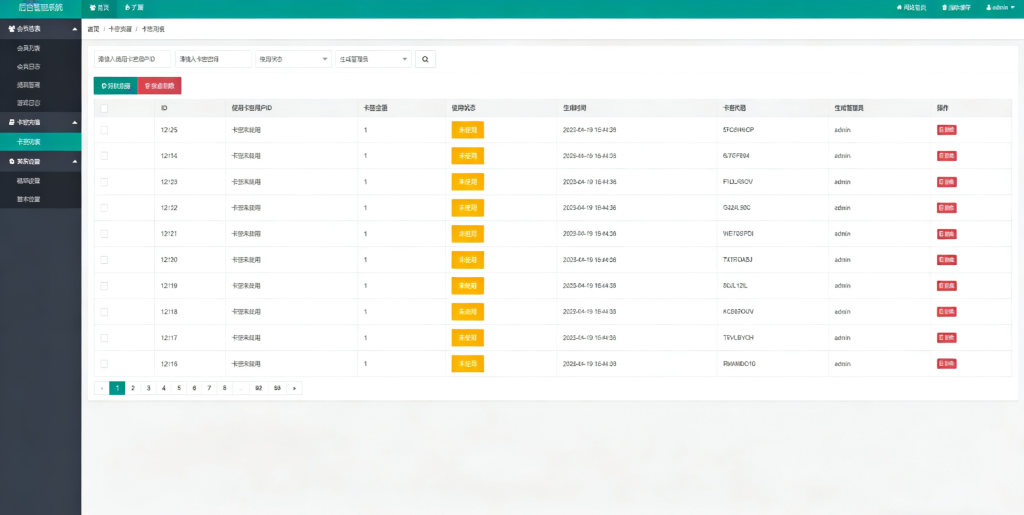Go to page 2 in pagination
This screenshot has width=1024, height=515.
[x=133, y=388]
